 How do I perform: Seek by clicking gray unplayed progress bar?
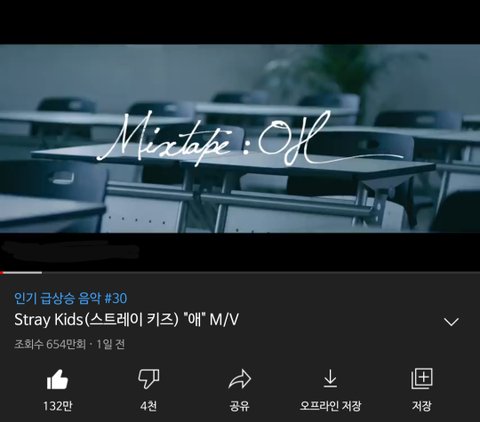pos(261,273)
